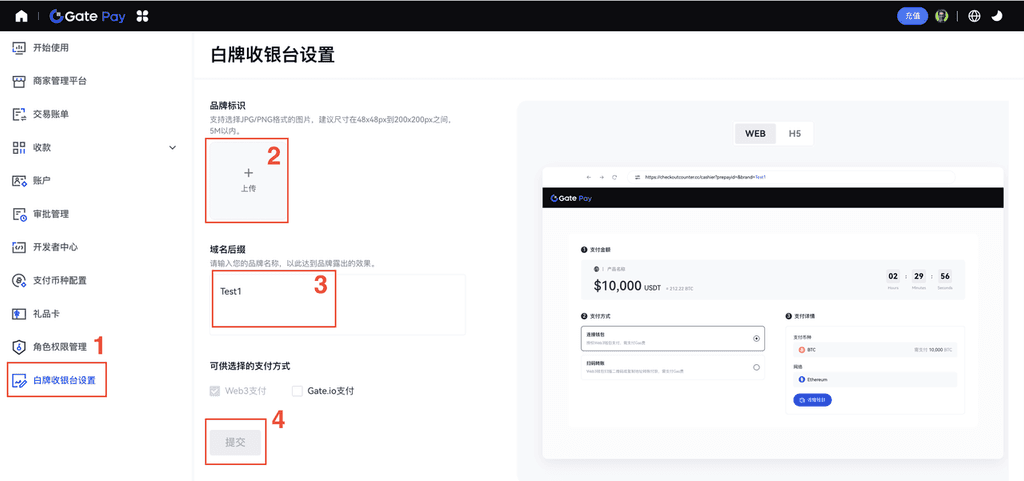Screen dimensions: 1024x481
Task: Click the globe language icon
Action: click(x=974, y=16)
